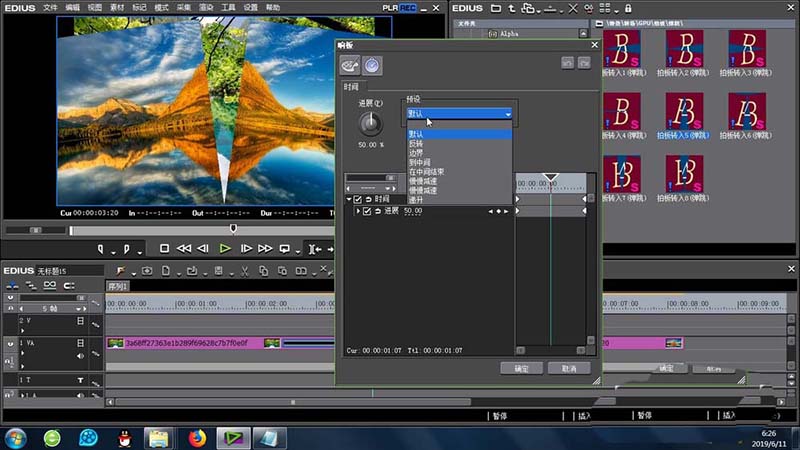The width and height of the screenshot is (800, 450).
Task: Toggle the 进展 row checkbox
Action: [x=367, y=211]
